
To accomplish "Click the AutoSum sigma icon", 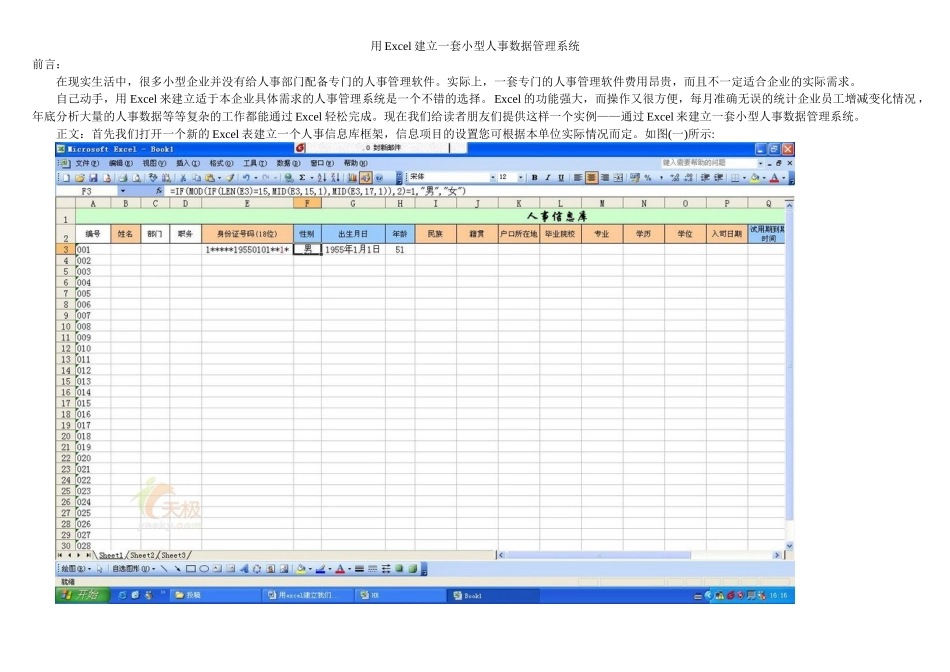I will (302, 178).
